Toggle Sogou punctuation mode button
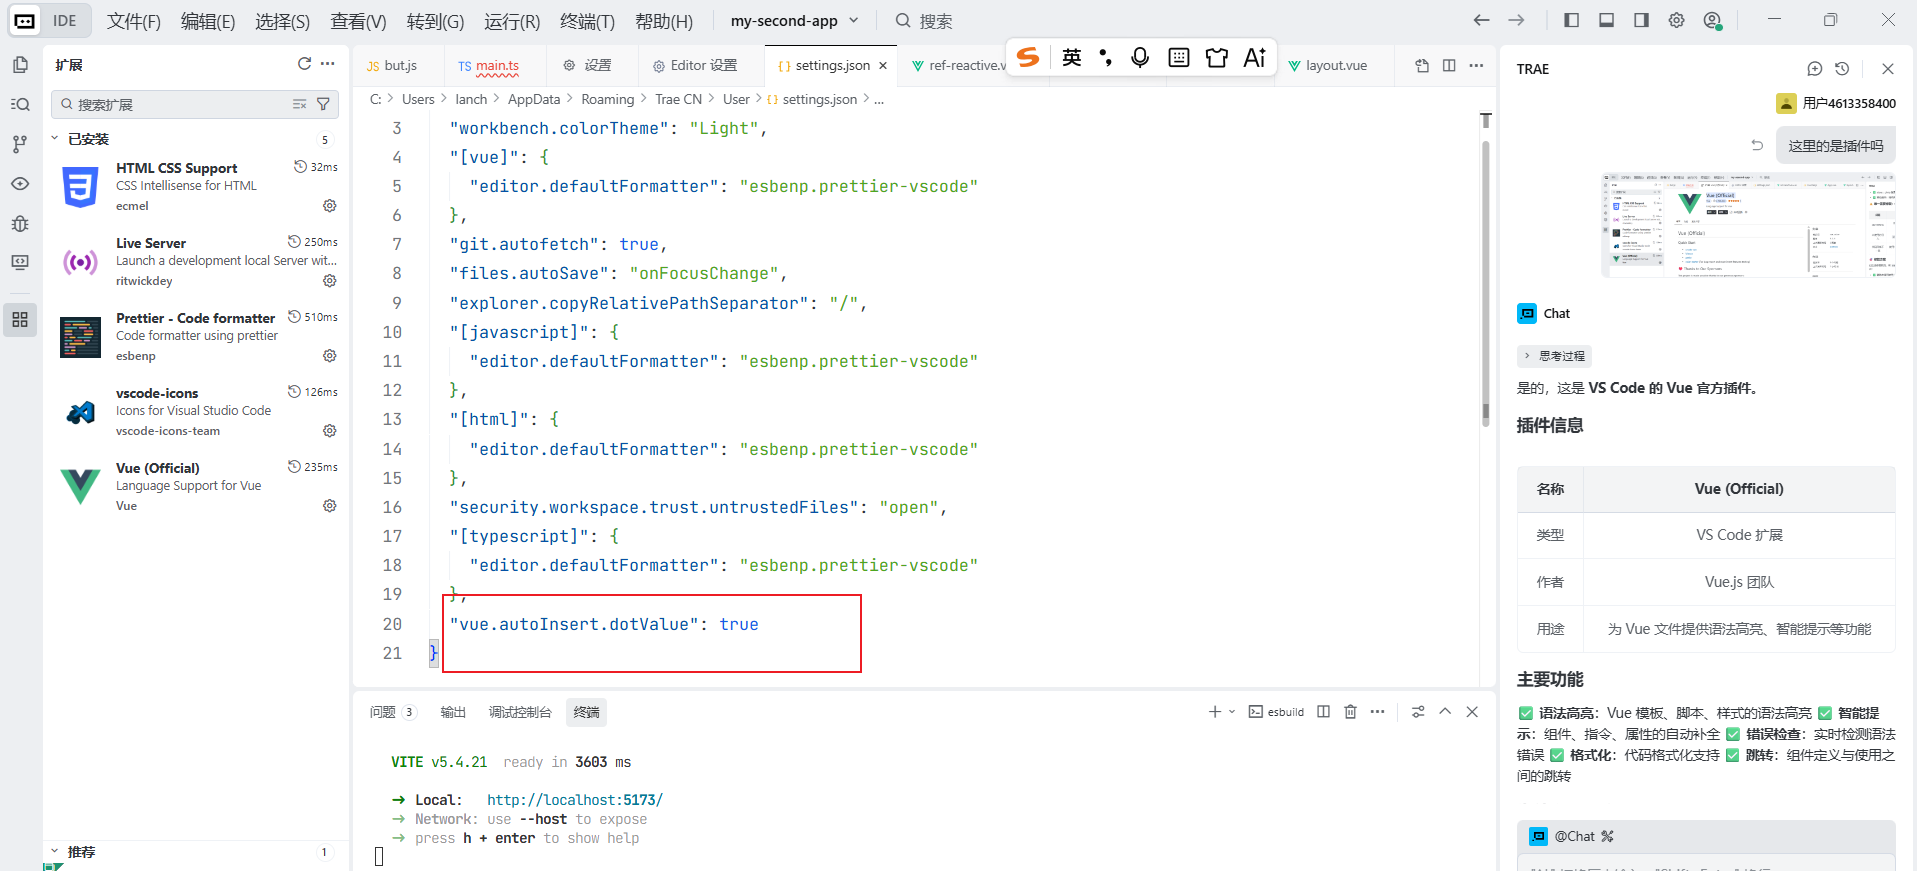This screenshot has height=871, width=1917. point(1106,58)
